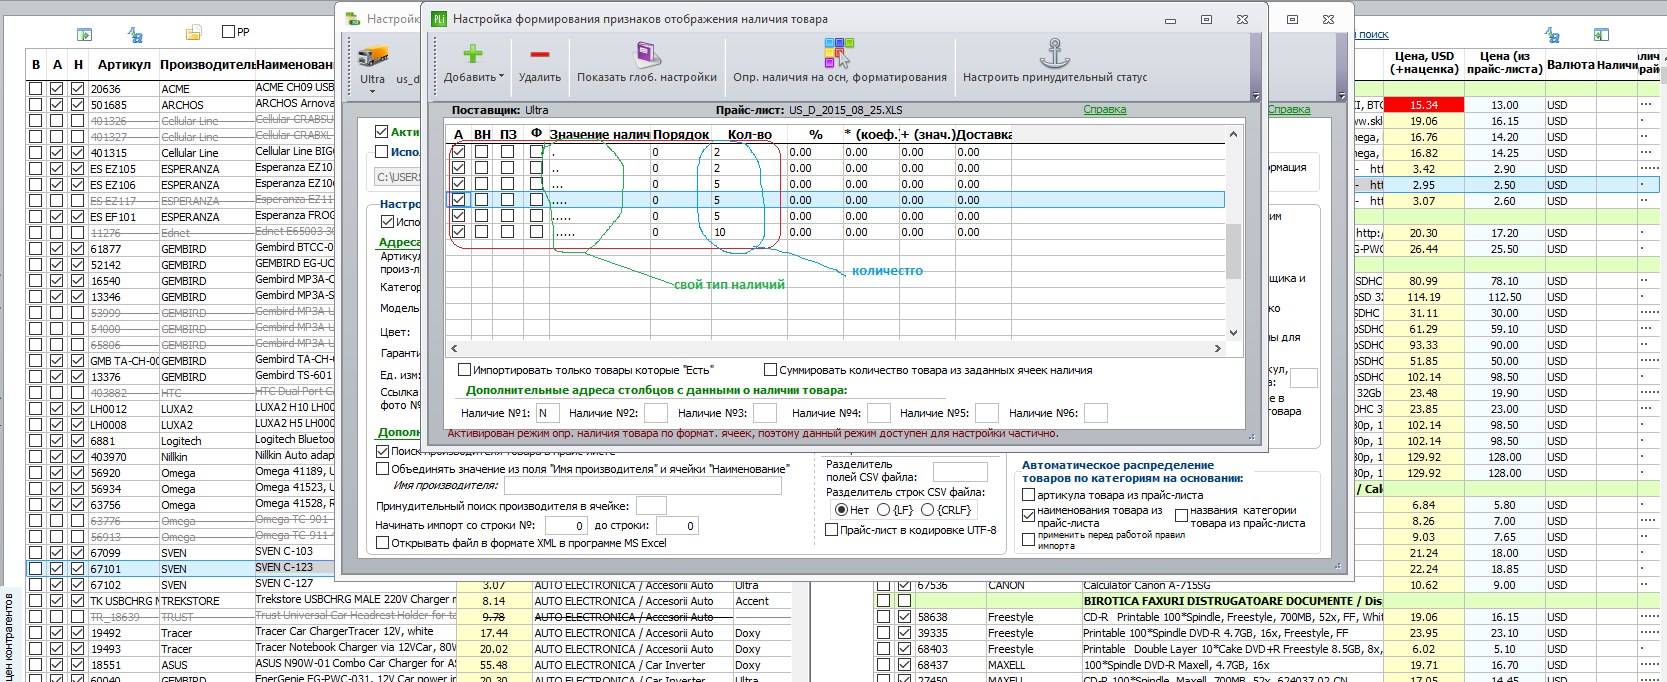Click Наличие №6 input field

[x=1095, y=413]
